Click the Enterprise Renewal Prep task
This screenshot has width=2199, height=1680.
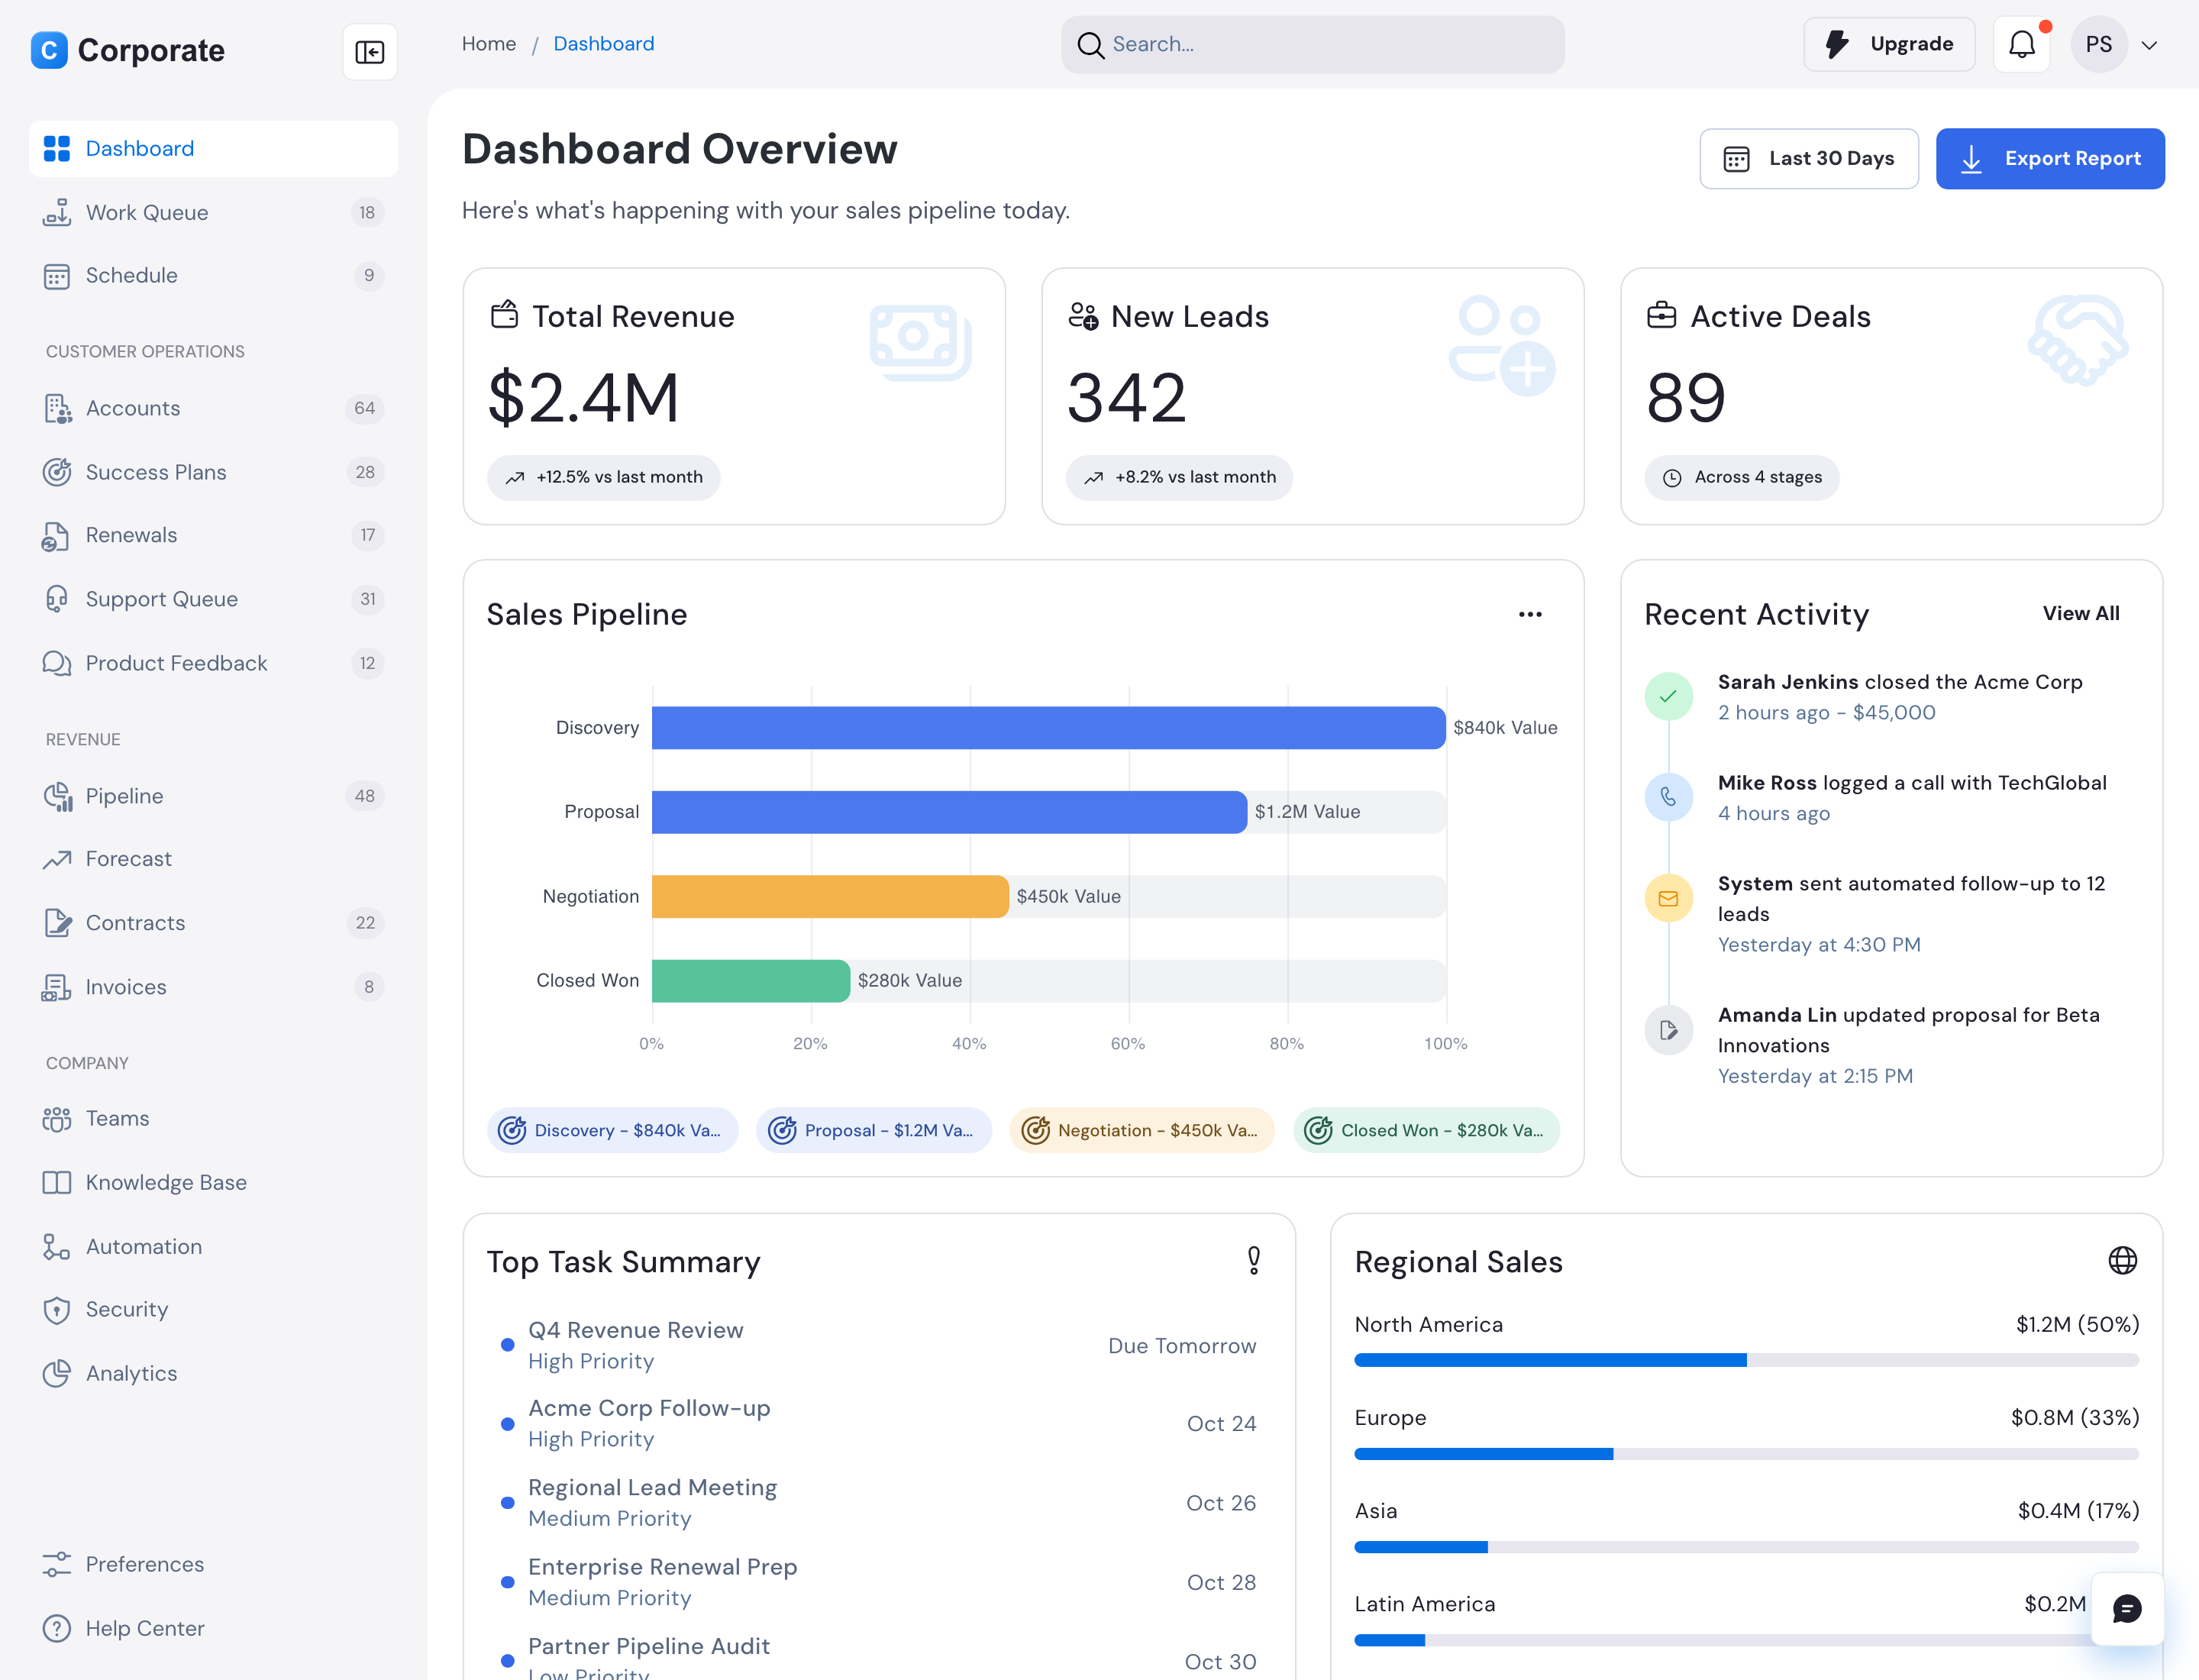pos(878,1581)
